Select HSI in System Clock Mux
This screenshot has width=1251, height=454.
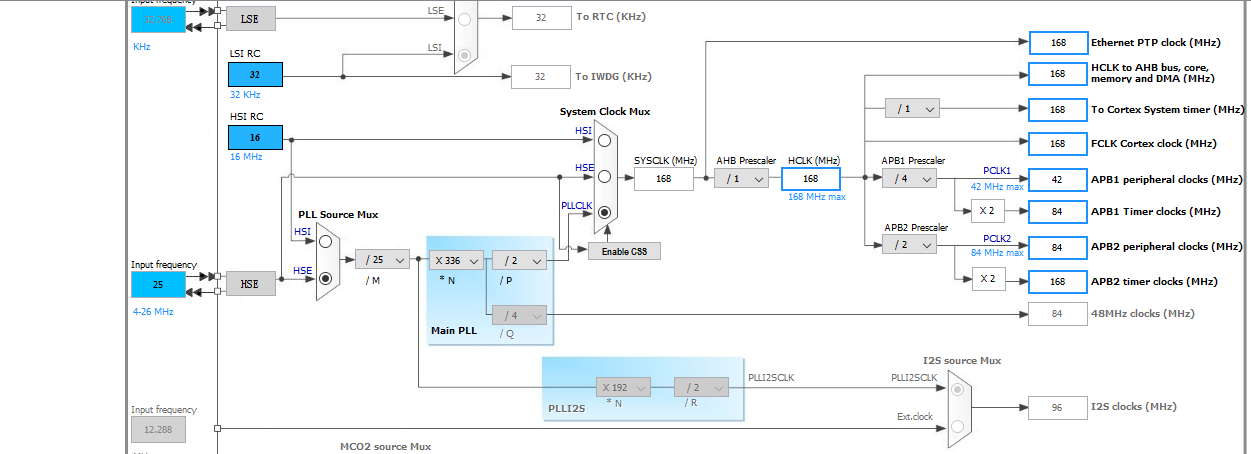click(604, 141)
